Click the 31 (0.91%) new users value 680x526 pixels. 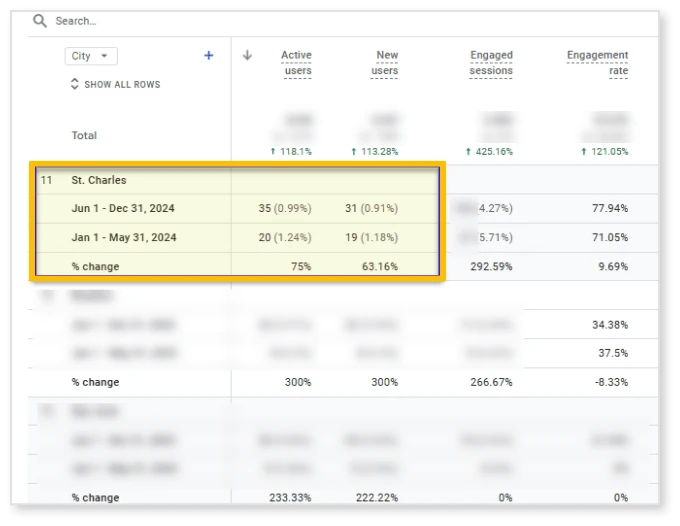pos(371,208)
